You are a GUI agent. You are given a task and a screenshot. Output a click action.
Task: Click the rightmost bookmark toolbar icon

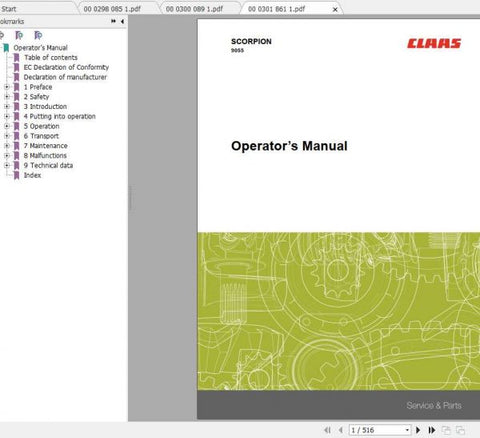(x=38, y=35)
